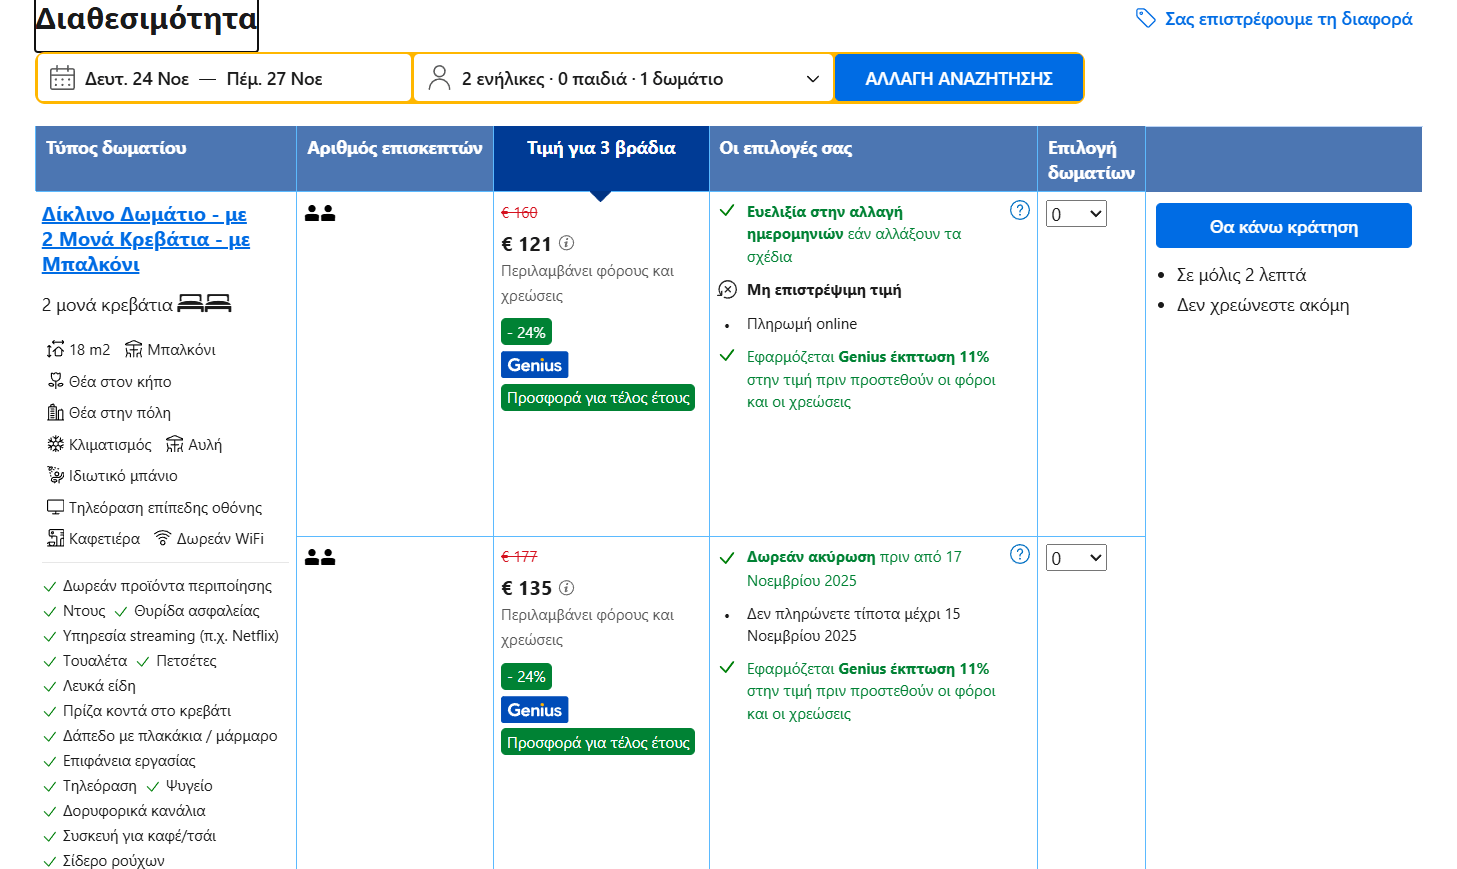Click help icon for first rate options
This screenshot has width=1457, height=869.
coord(1019,210)
